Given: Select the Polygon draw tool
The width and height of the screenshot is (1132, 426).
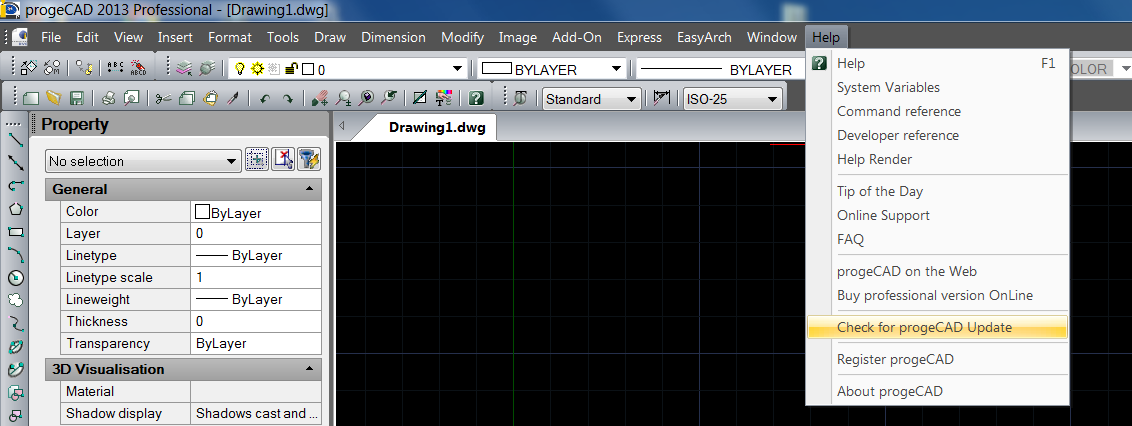Looking at the screenshot, I should point(15,209).
